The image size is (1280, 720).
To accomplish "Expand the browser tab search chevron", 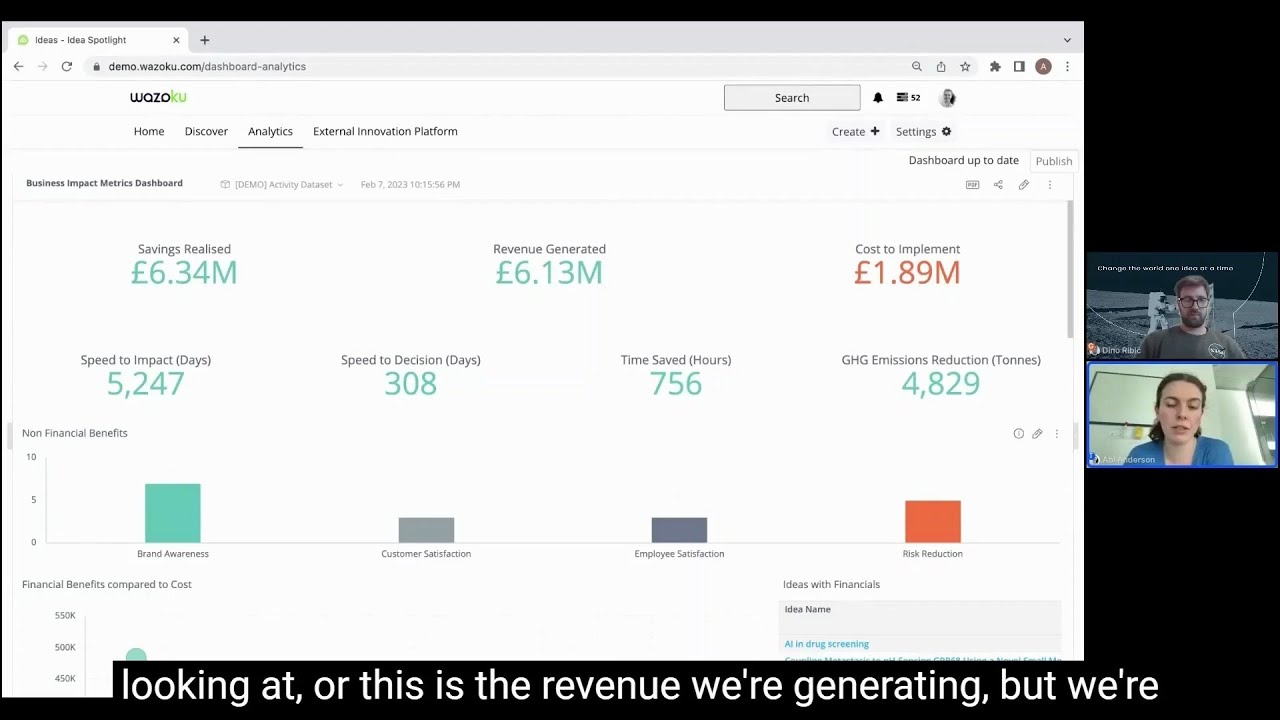I will (x=1067, y=40).
